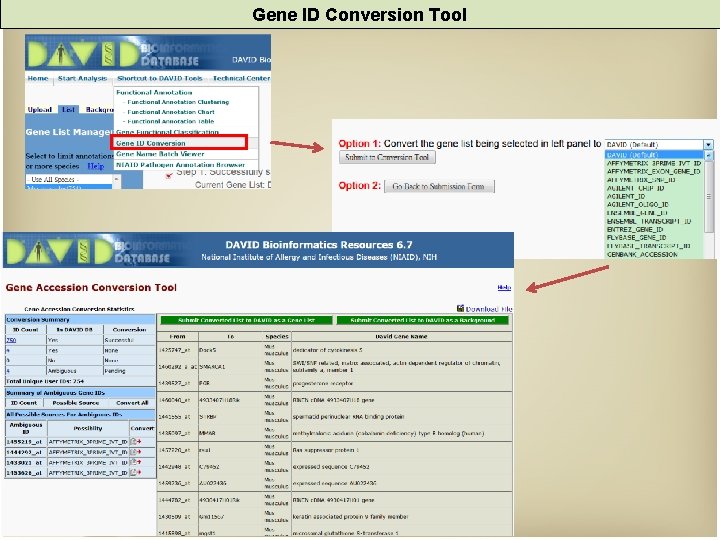Click convert icon for ambiguous ID 1455215_at
The width and height of the screenshot is (720, 540).
[136, 441]
